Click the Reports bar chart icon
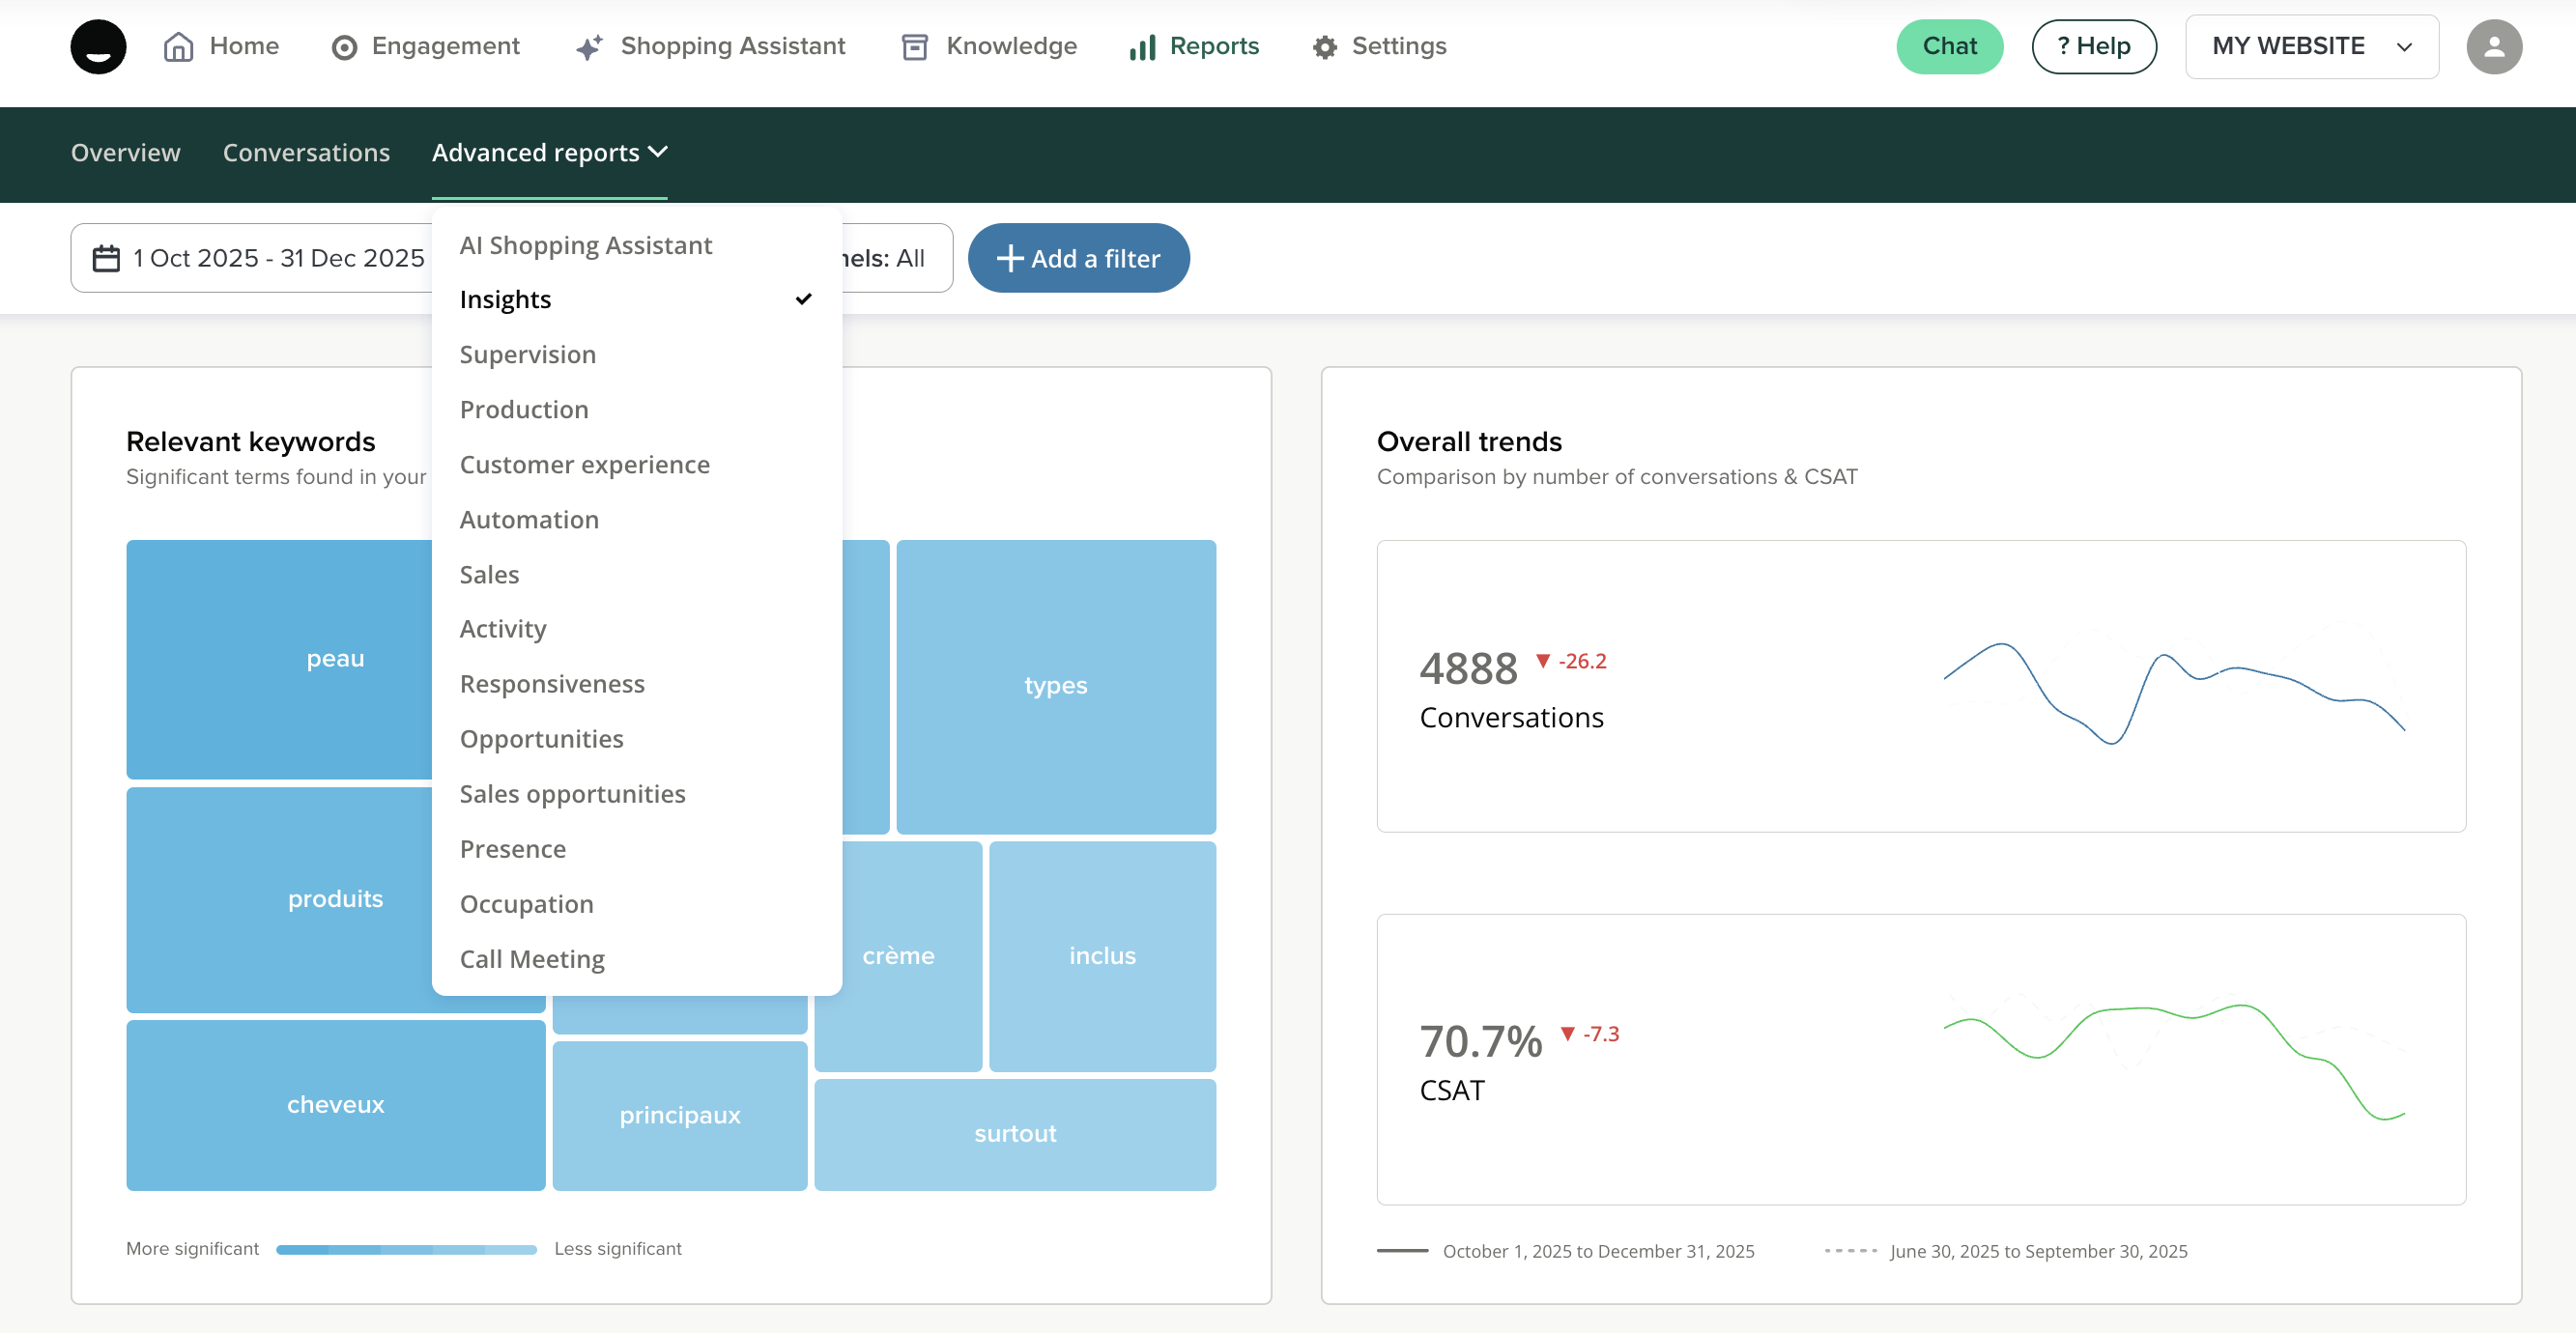This screenshot has width=2576, height=1333. coord(1142,47)
